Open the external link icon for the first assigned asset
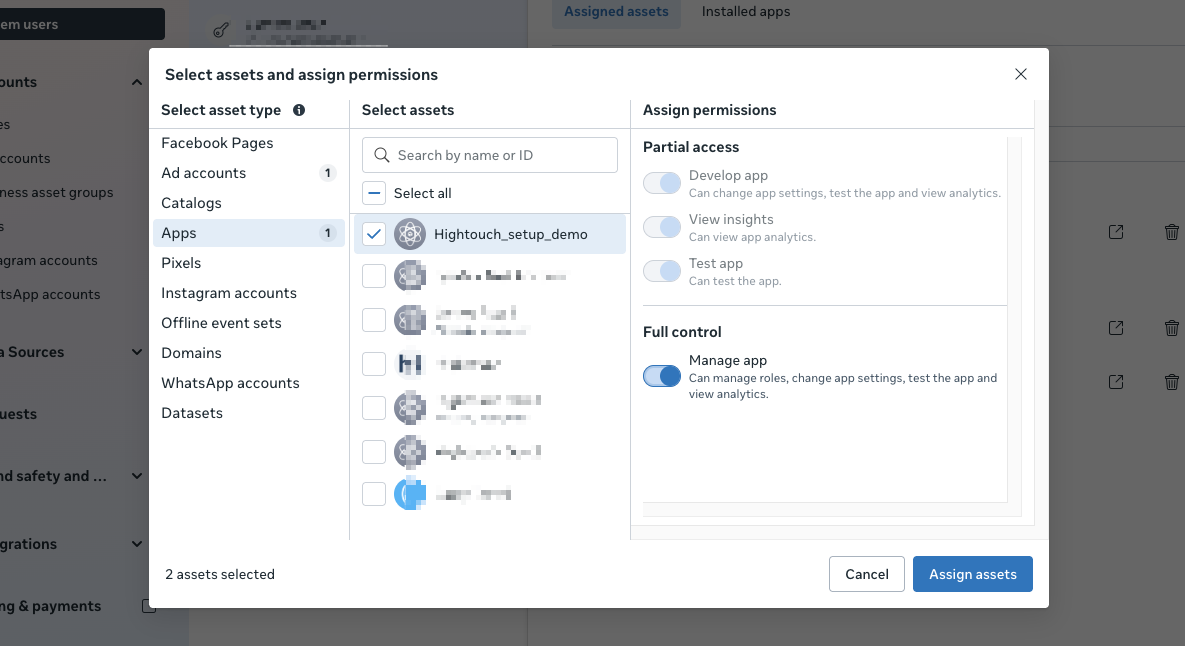 click(1115, 231)
